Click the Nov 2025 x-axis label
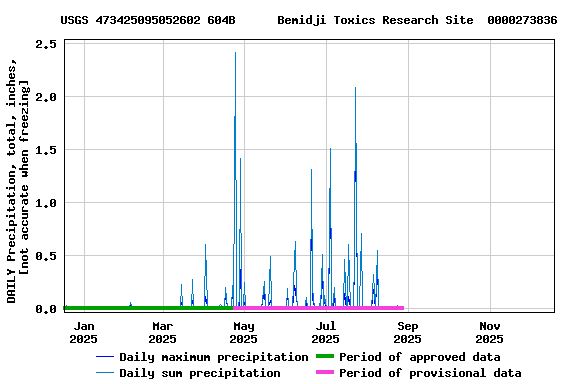Image resolution: width=576 pixels, height=384 pixels. pyautogui.click(x=490, y=333)
